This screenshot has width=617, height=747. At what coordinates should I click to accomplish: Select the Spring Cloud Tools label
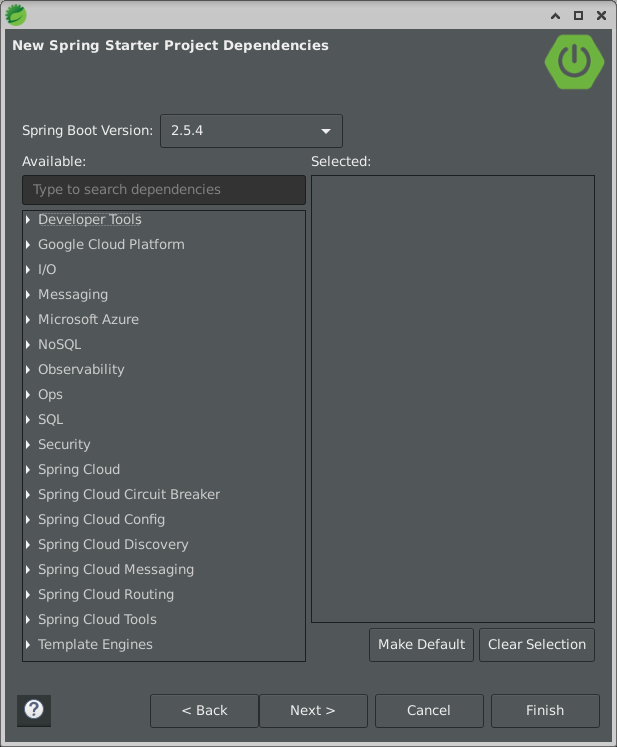[x=97, y=620]
